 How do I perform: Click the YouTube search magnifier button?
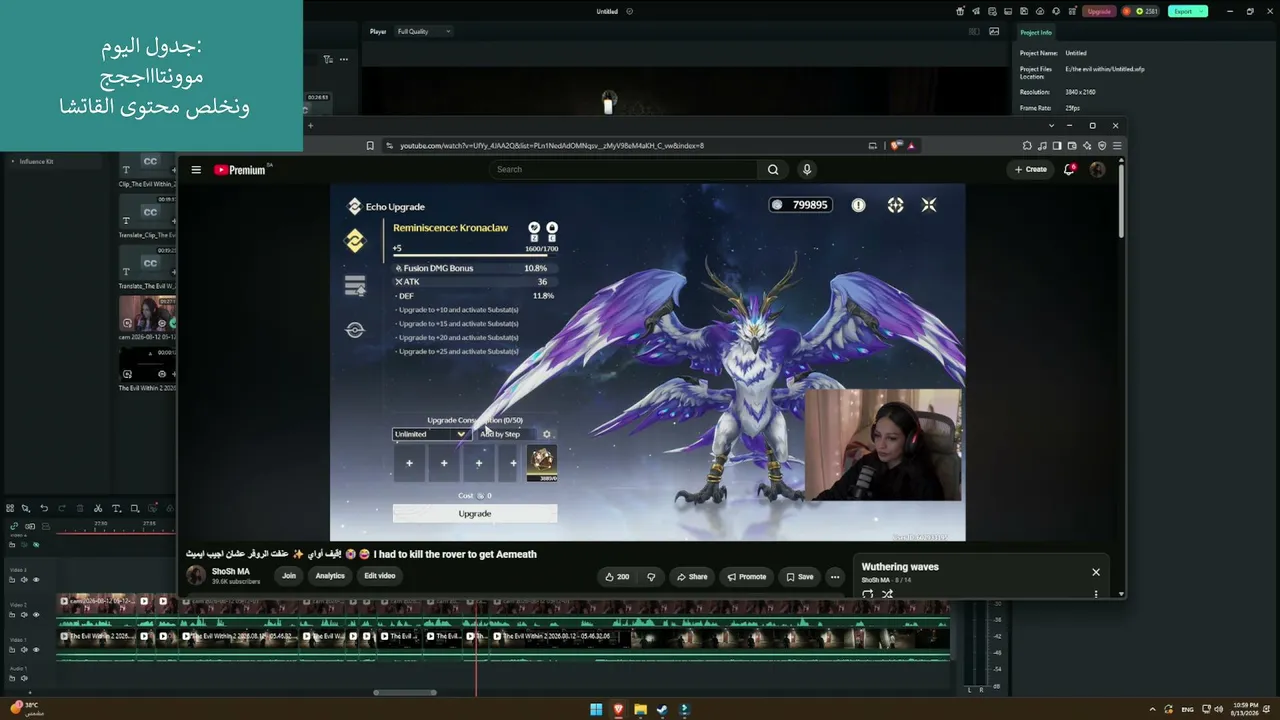click(x=773, y=170)
